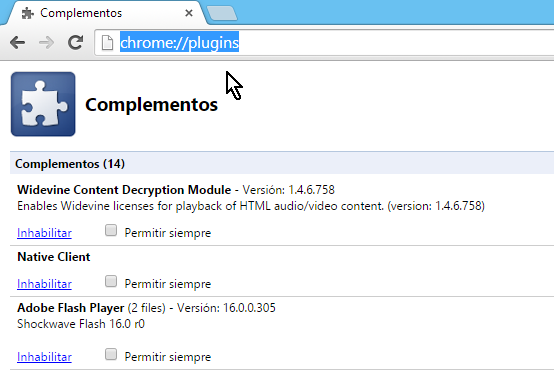Click the page icon in the address bar
554x370 pixels.
(x=107, y=43)
